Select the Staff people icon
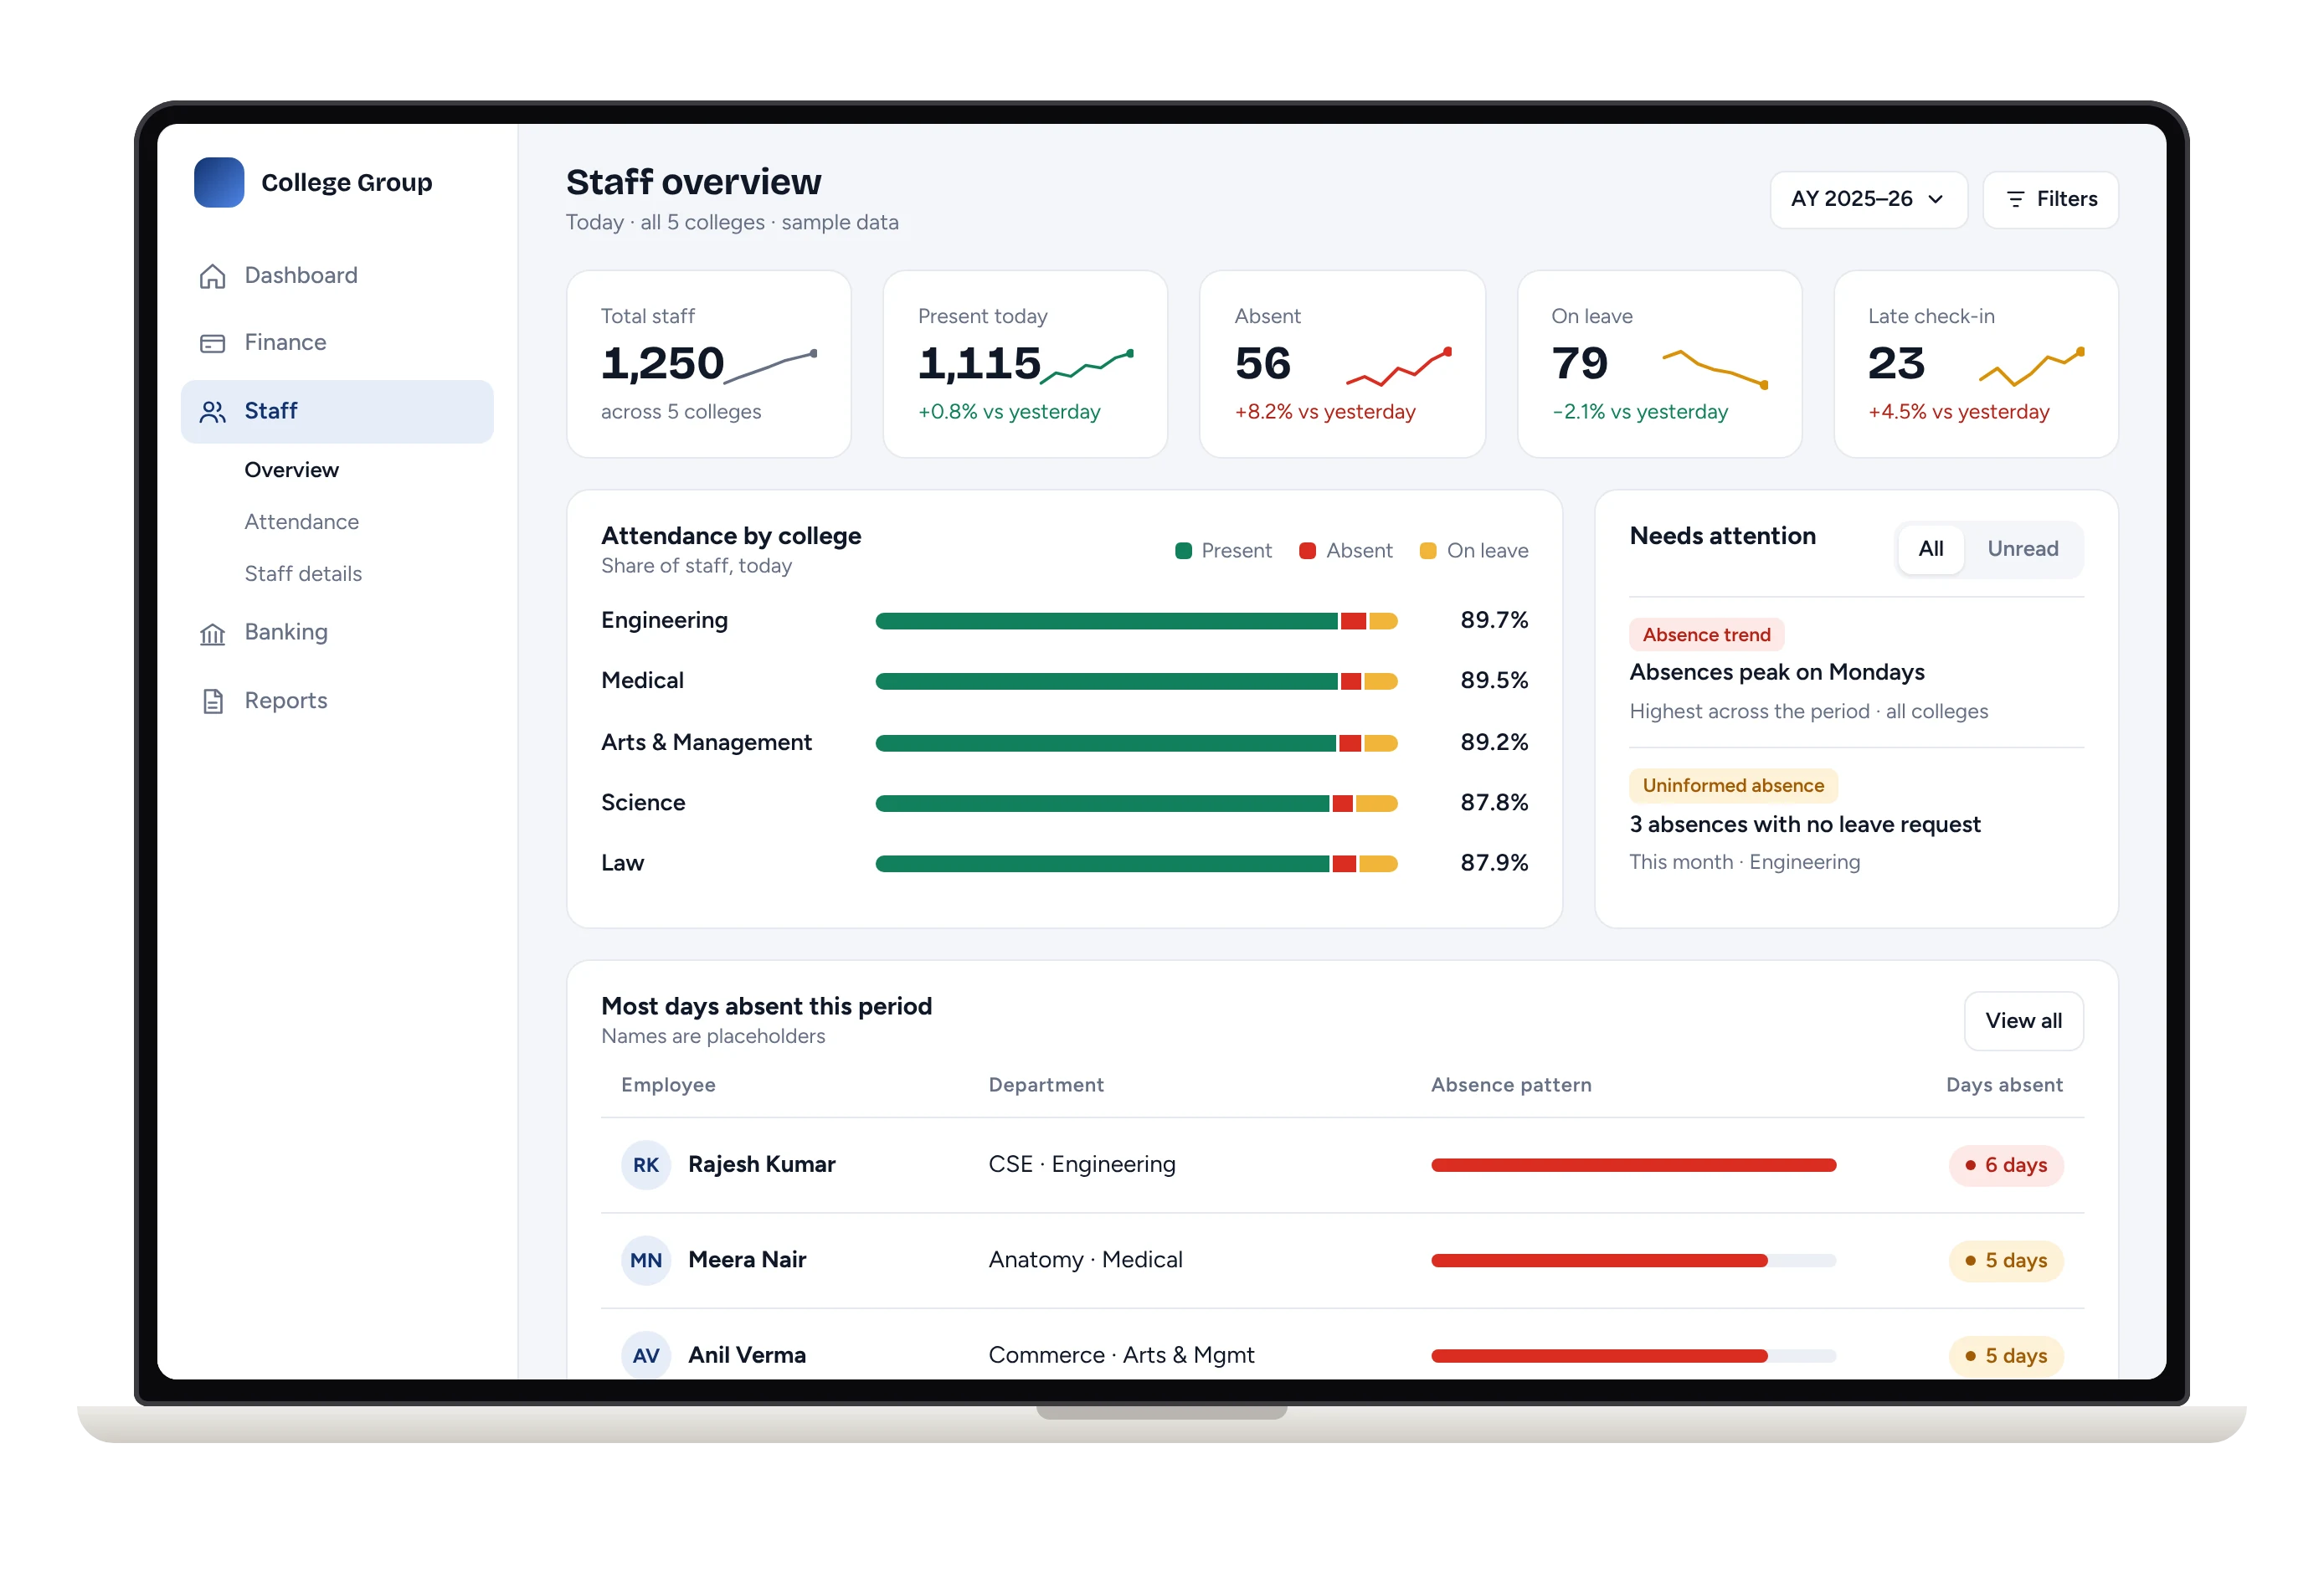The image size is (2324, 1577). tap(212, 411)
